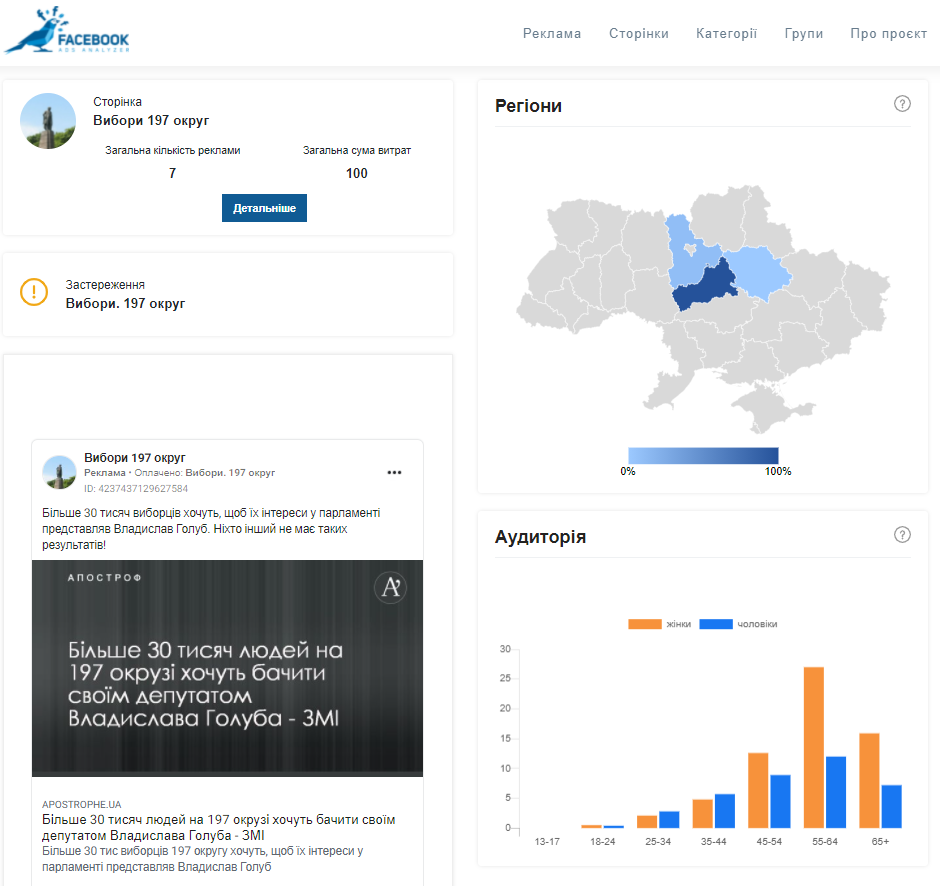Open the apostrophe.ua article headline link
Viewport: 940px width, 886px height.
point(219,827)
